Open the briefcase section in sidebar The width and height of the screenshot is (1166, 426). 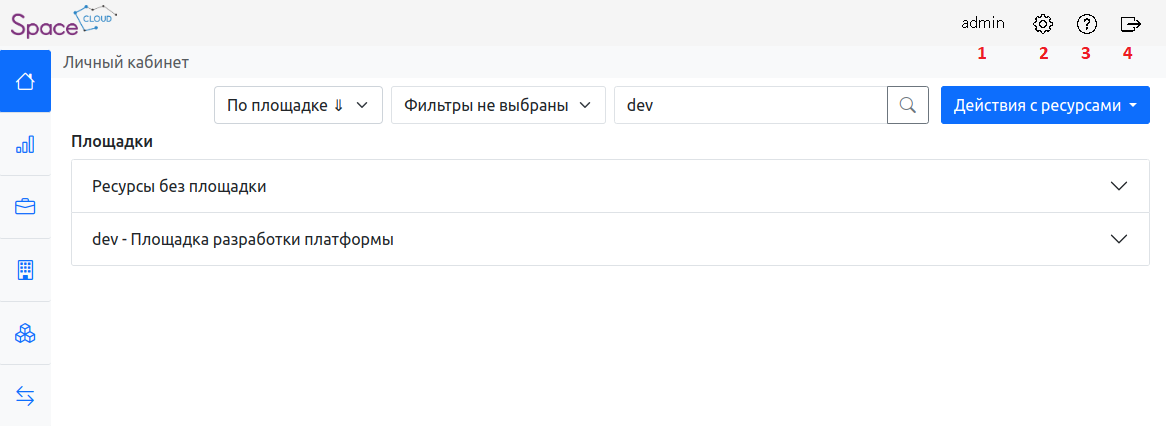point(25,207)
